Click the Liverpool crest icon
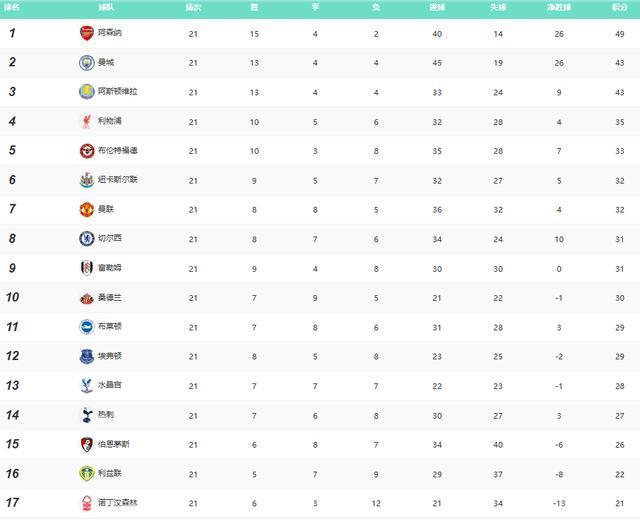 coord(86,121)
